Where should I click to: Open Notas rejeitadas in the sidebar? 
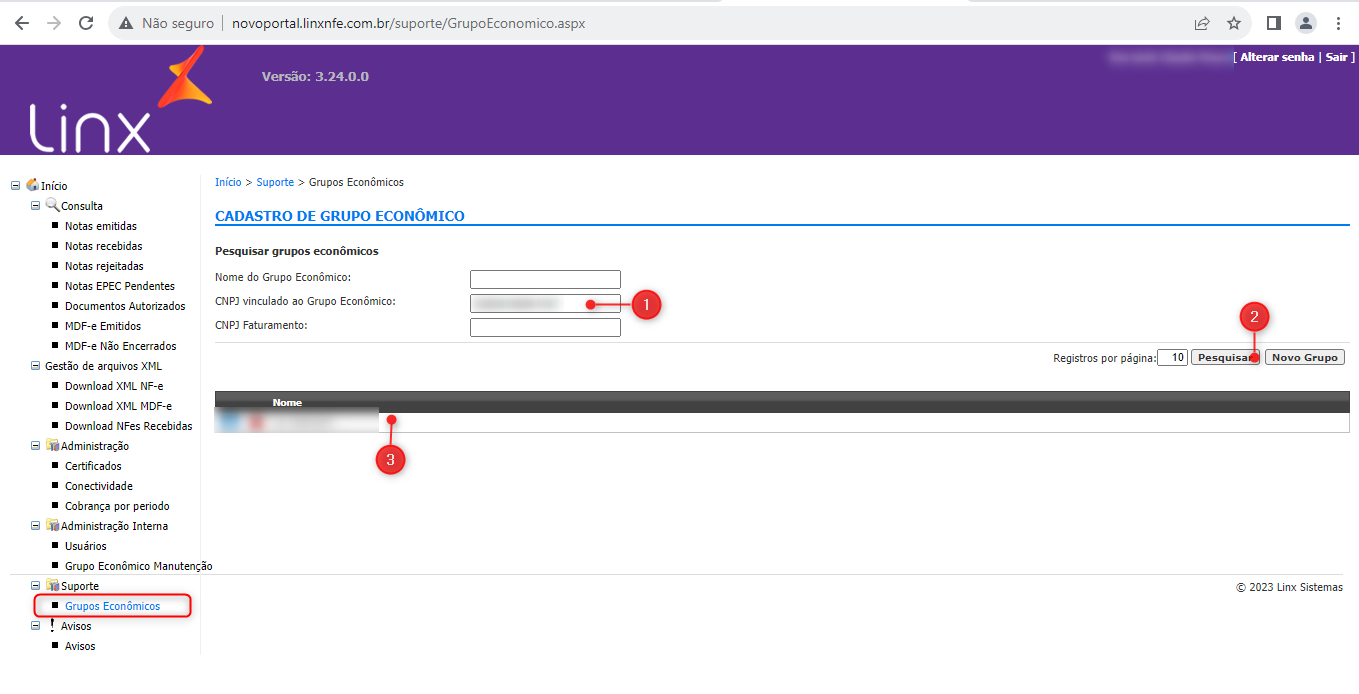pyautogui.click(x=104, y=266)
